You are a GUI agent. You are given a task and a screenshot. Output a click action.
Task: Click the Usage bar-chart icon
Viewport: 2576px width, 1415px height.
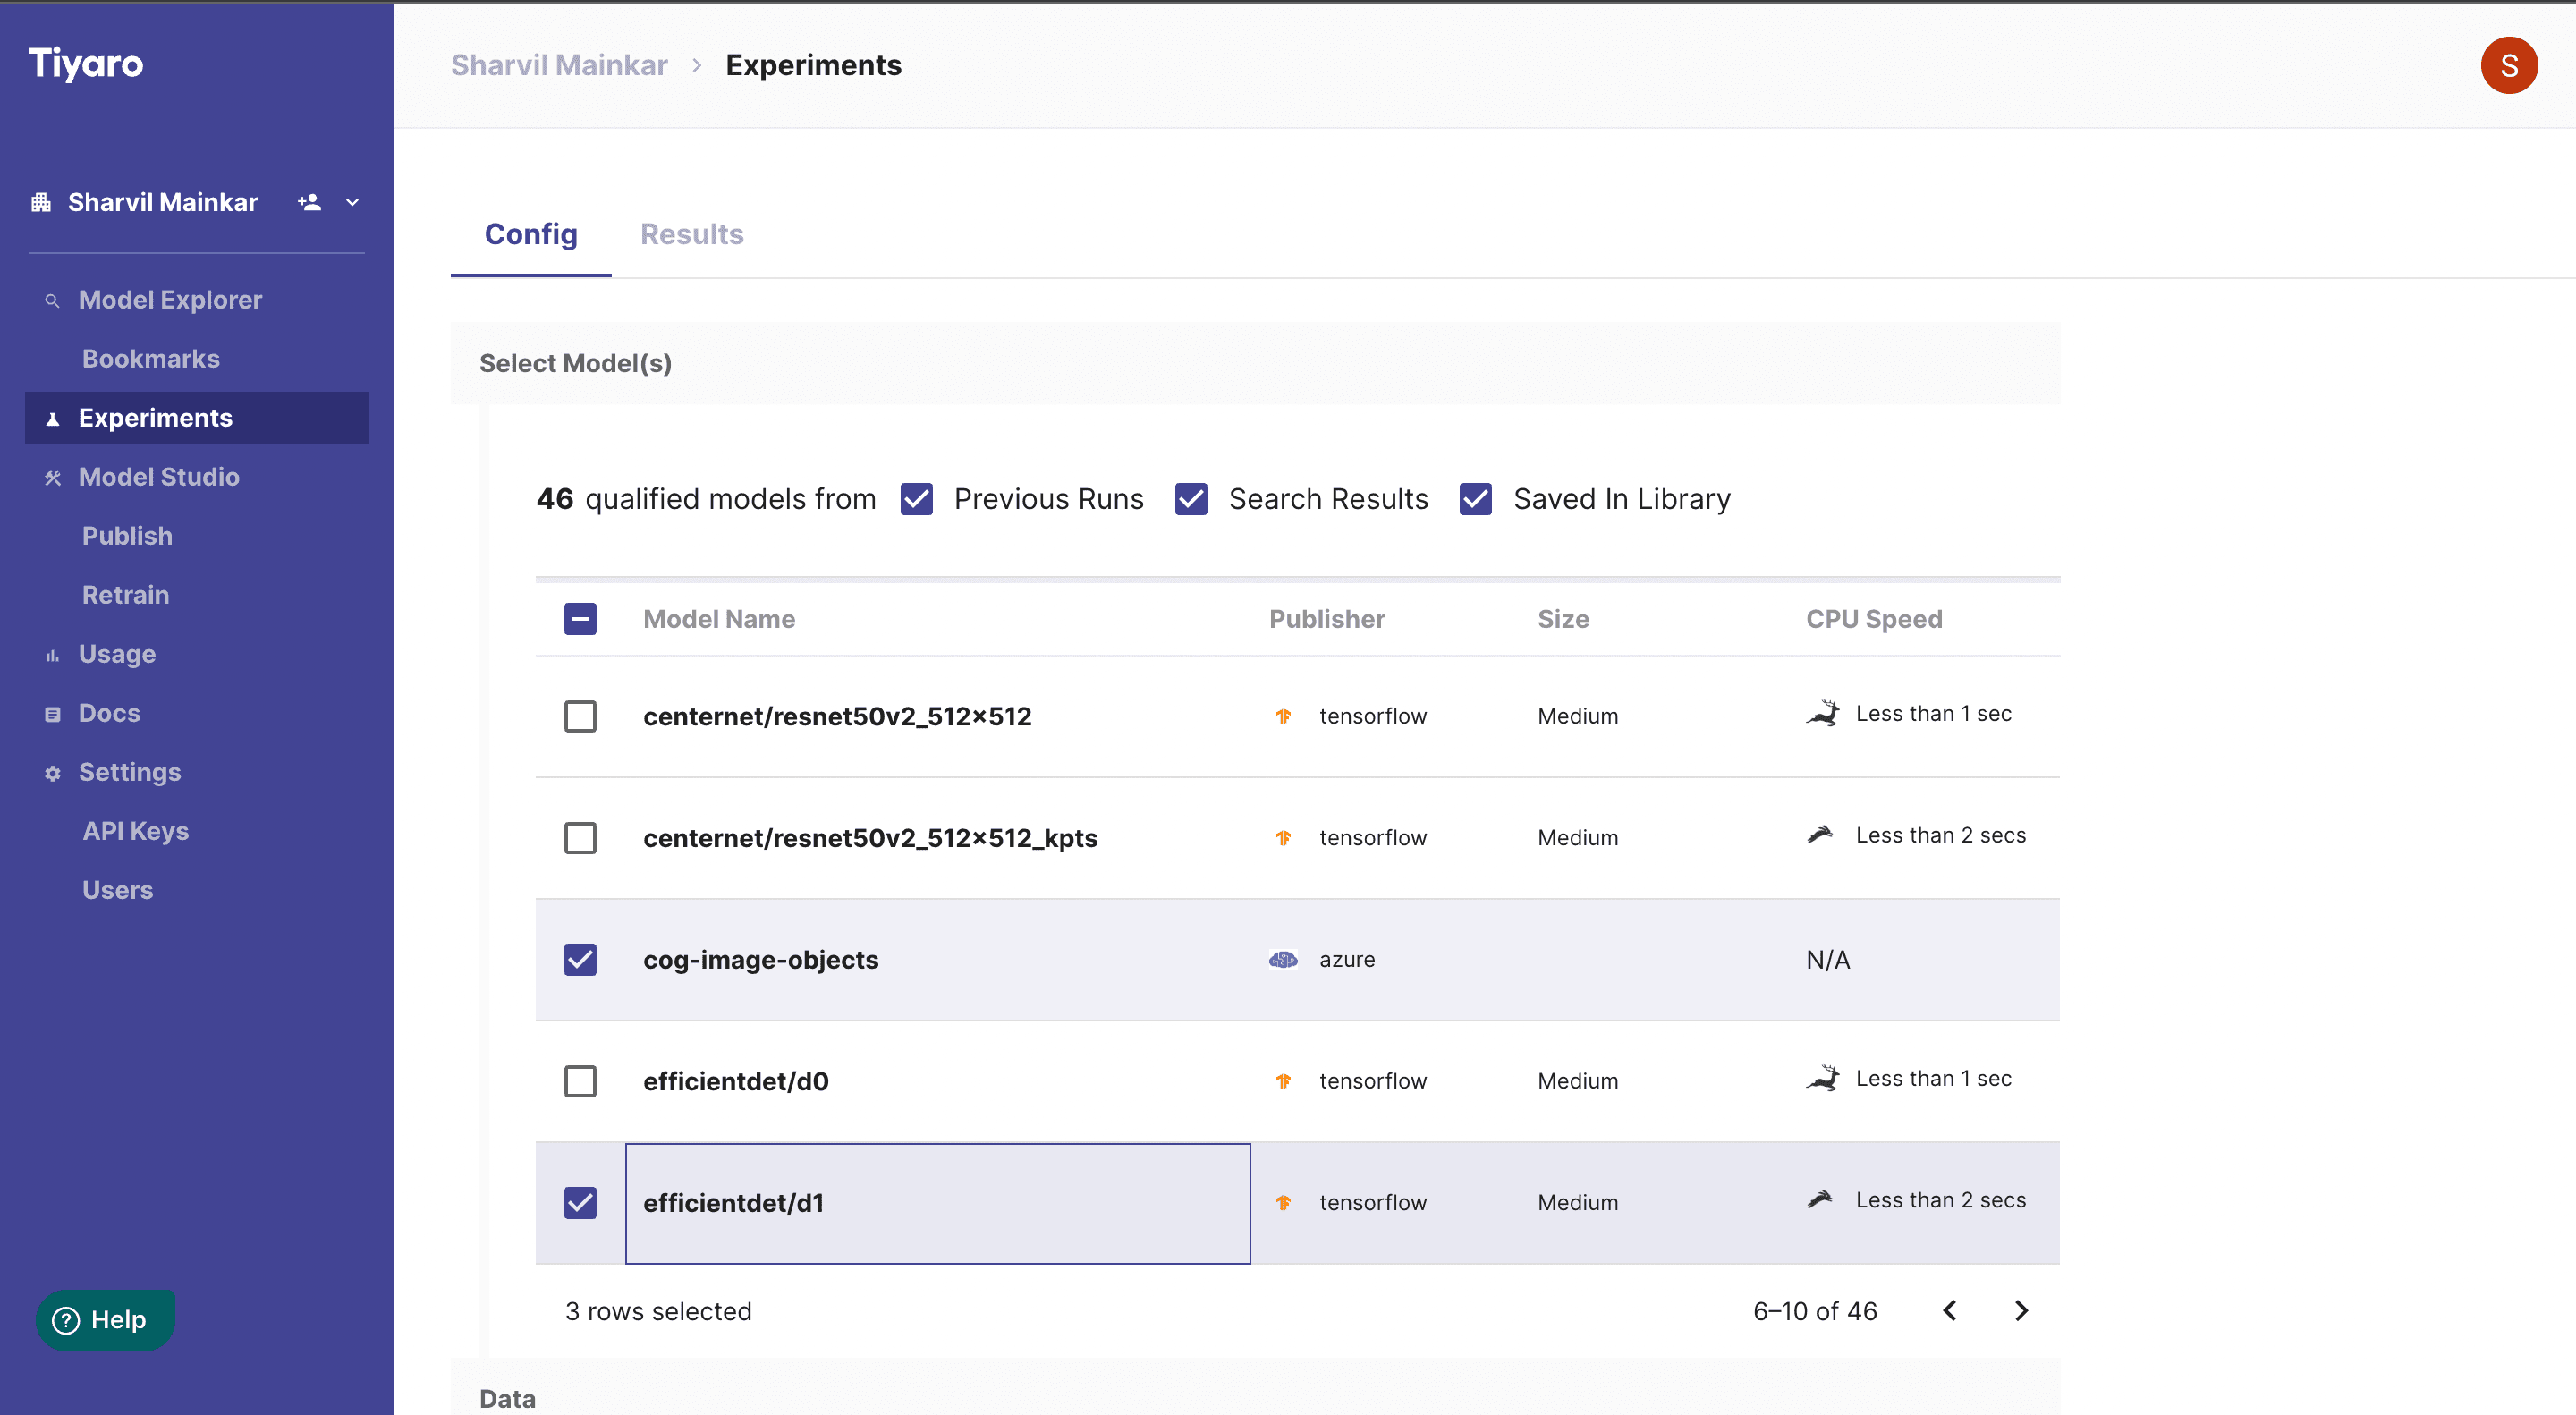[52, 655]
